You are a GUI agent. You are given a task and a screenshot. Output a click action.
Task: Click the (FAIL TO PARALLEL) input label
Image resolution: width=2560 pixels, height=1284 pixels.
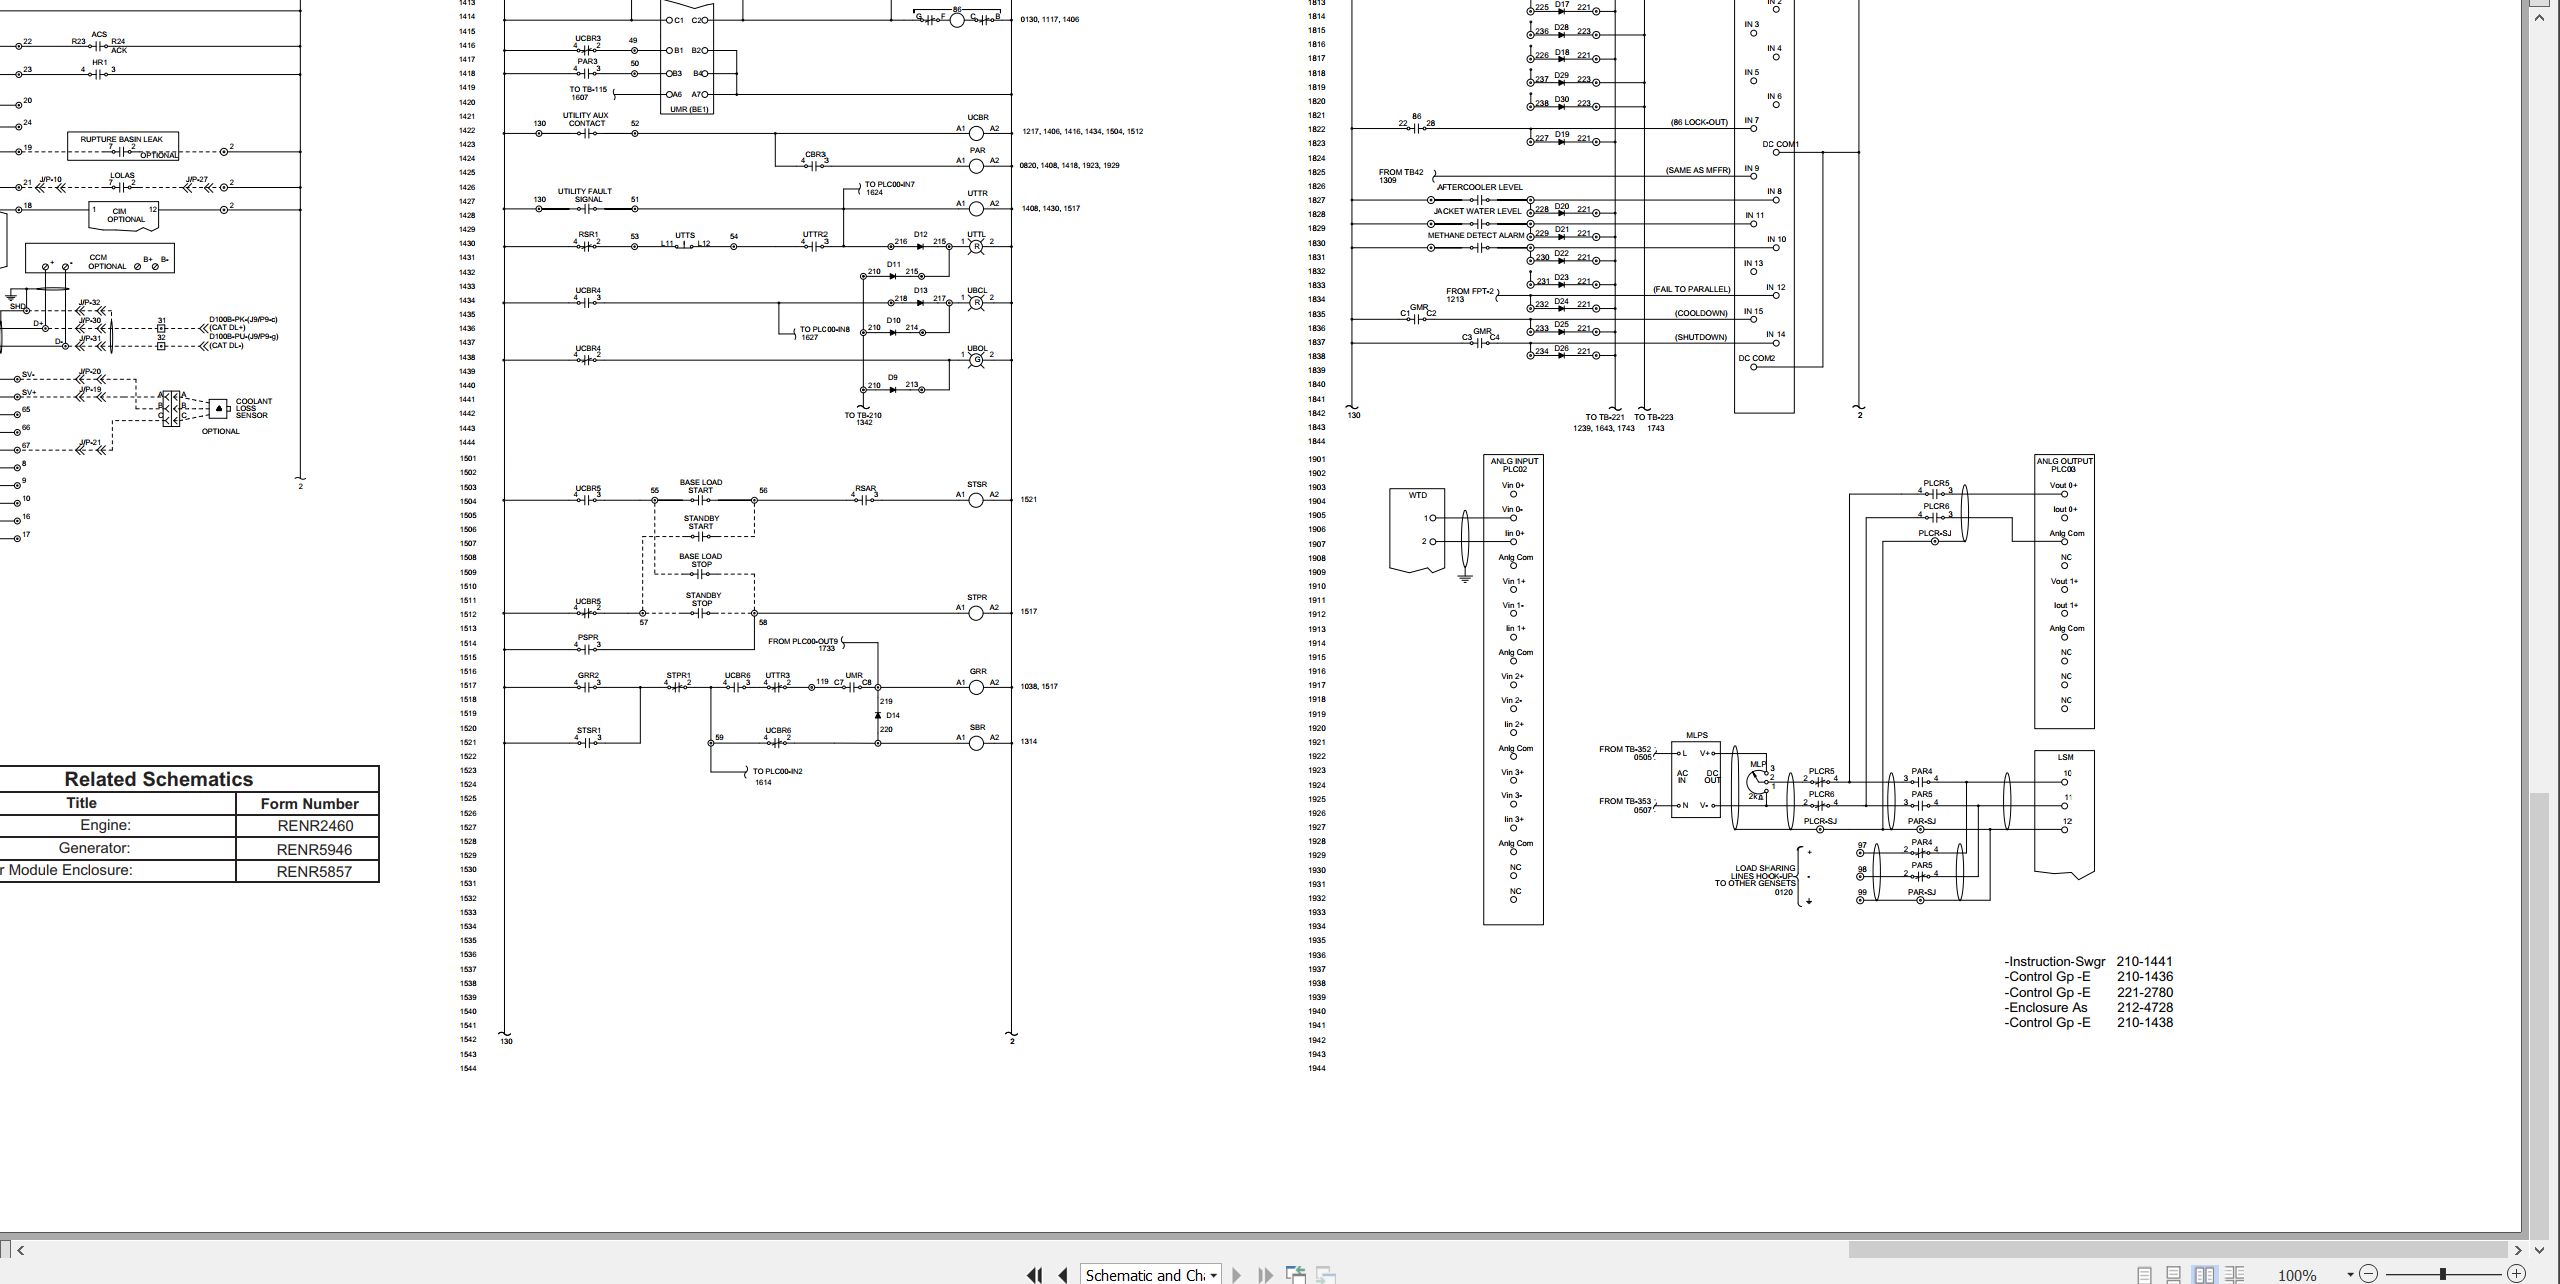pyautogui.click(x=1691, y=289)
